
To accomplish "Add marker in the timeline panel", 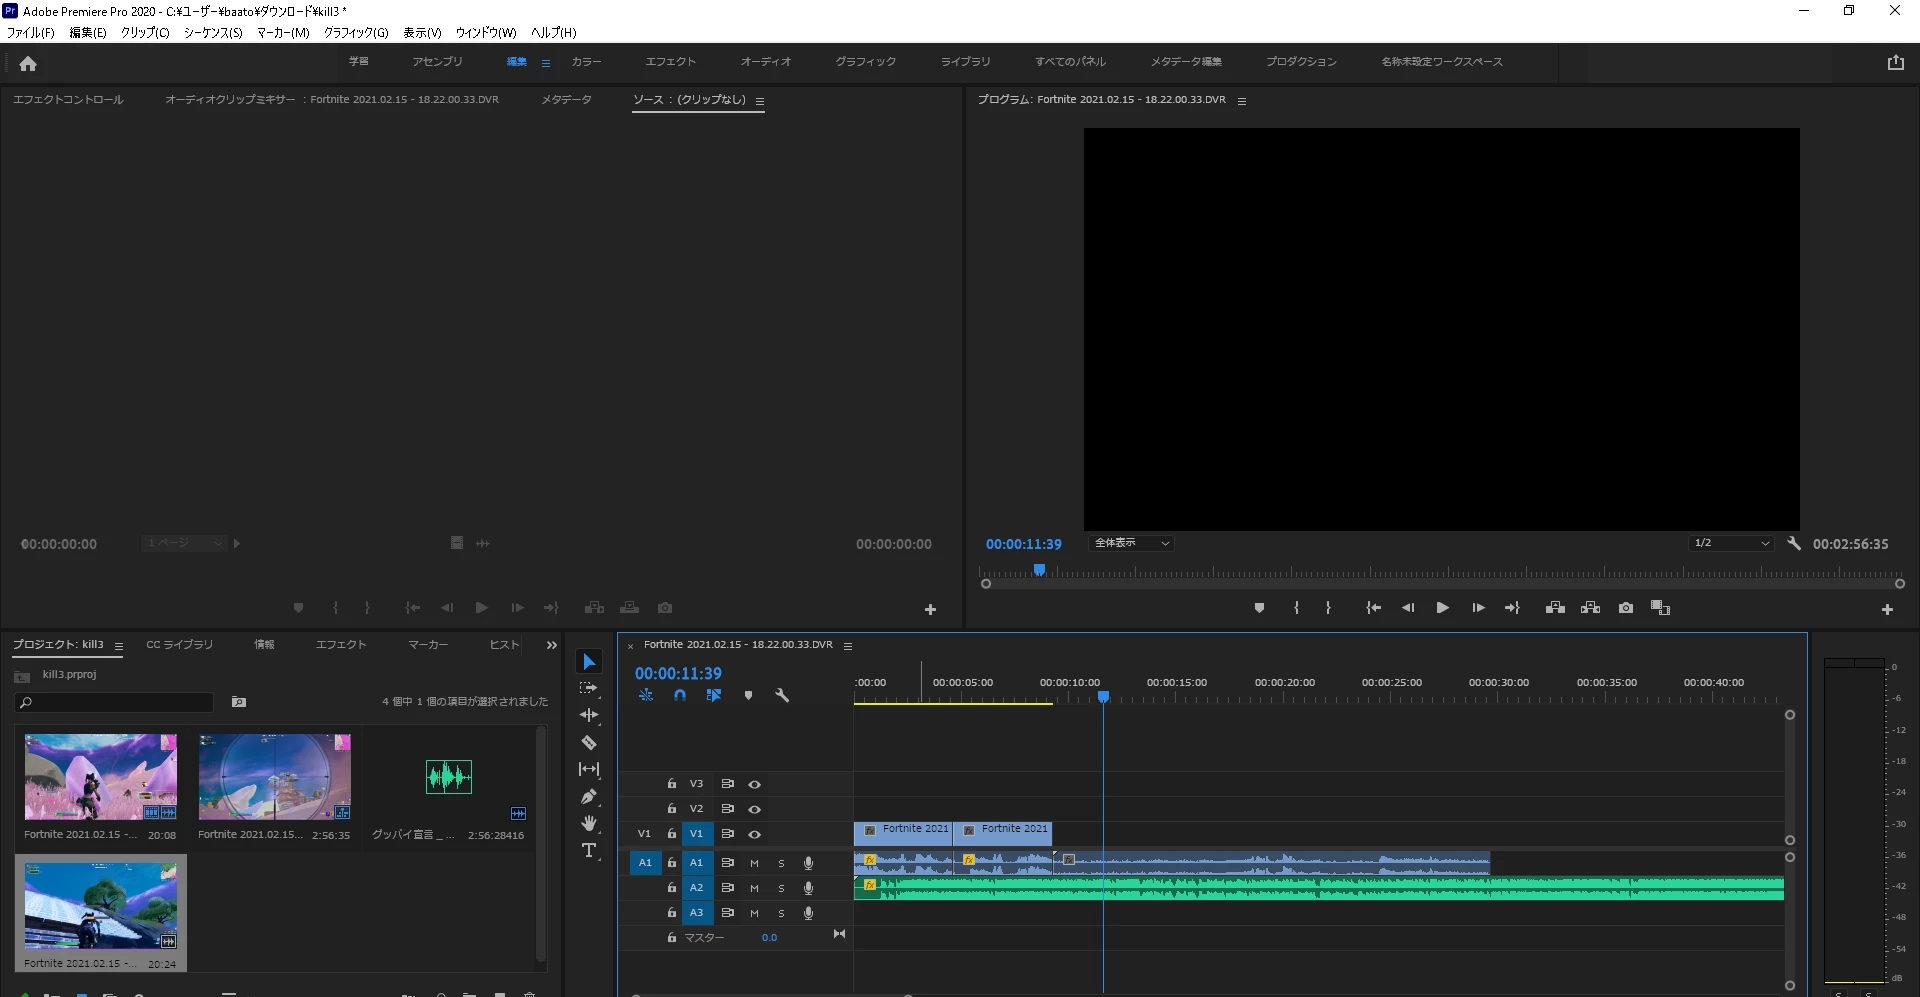I will tap(748, 695).
